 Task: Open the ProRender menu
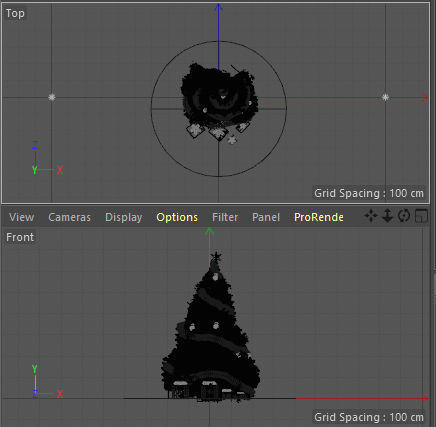coord(319,217)
